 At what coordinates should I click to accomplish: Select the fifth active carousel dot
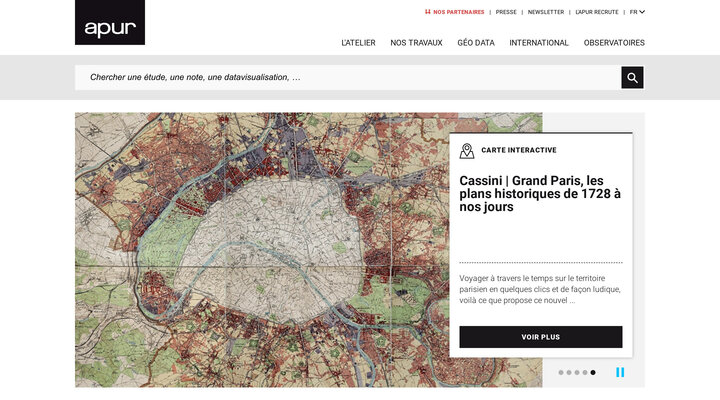coord(593,372)
